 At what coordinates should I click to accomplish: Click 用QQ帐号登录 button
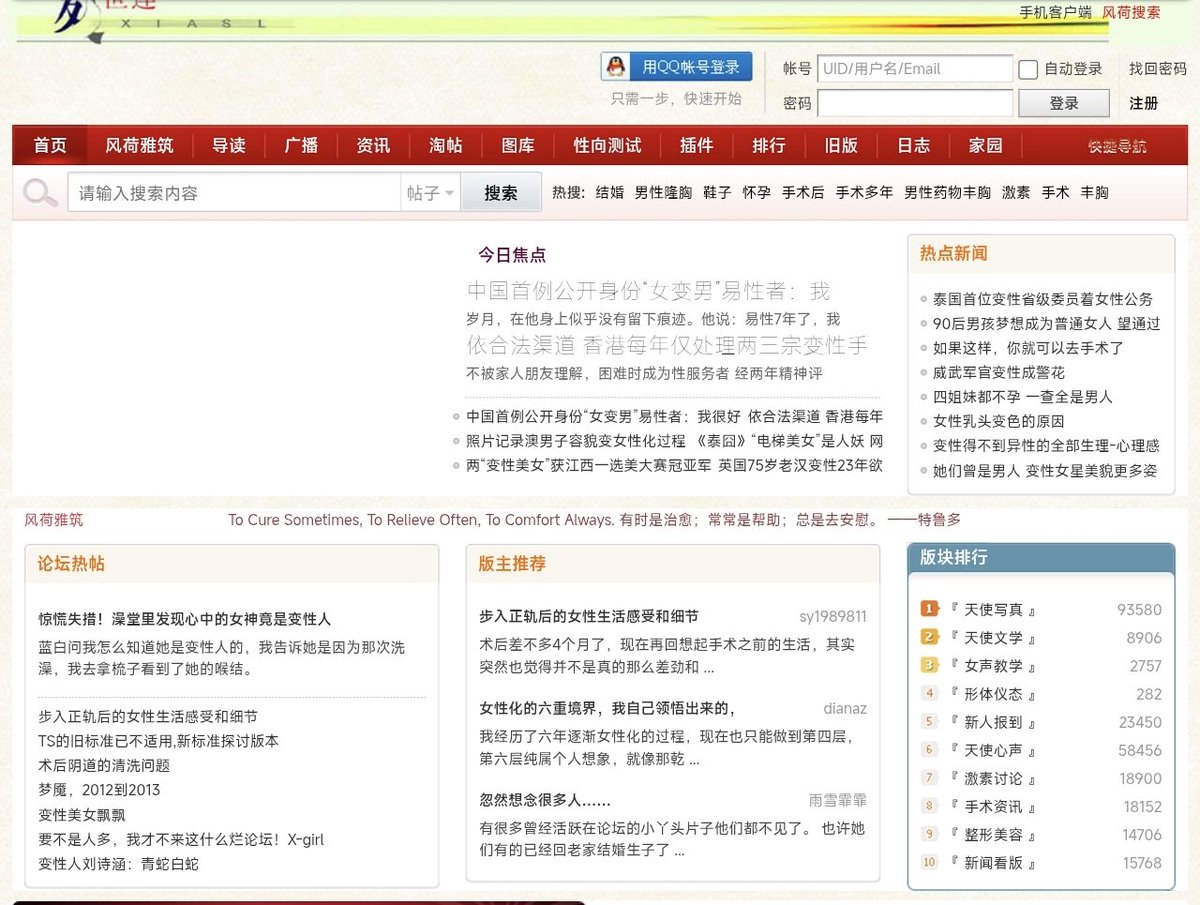coord(677,67)
